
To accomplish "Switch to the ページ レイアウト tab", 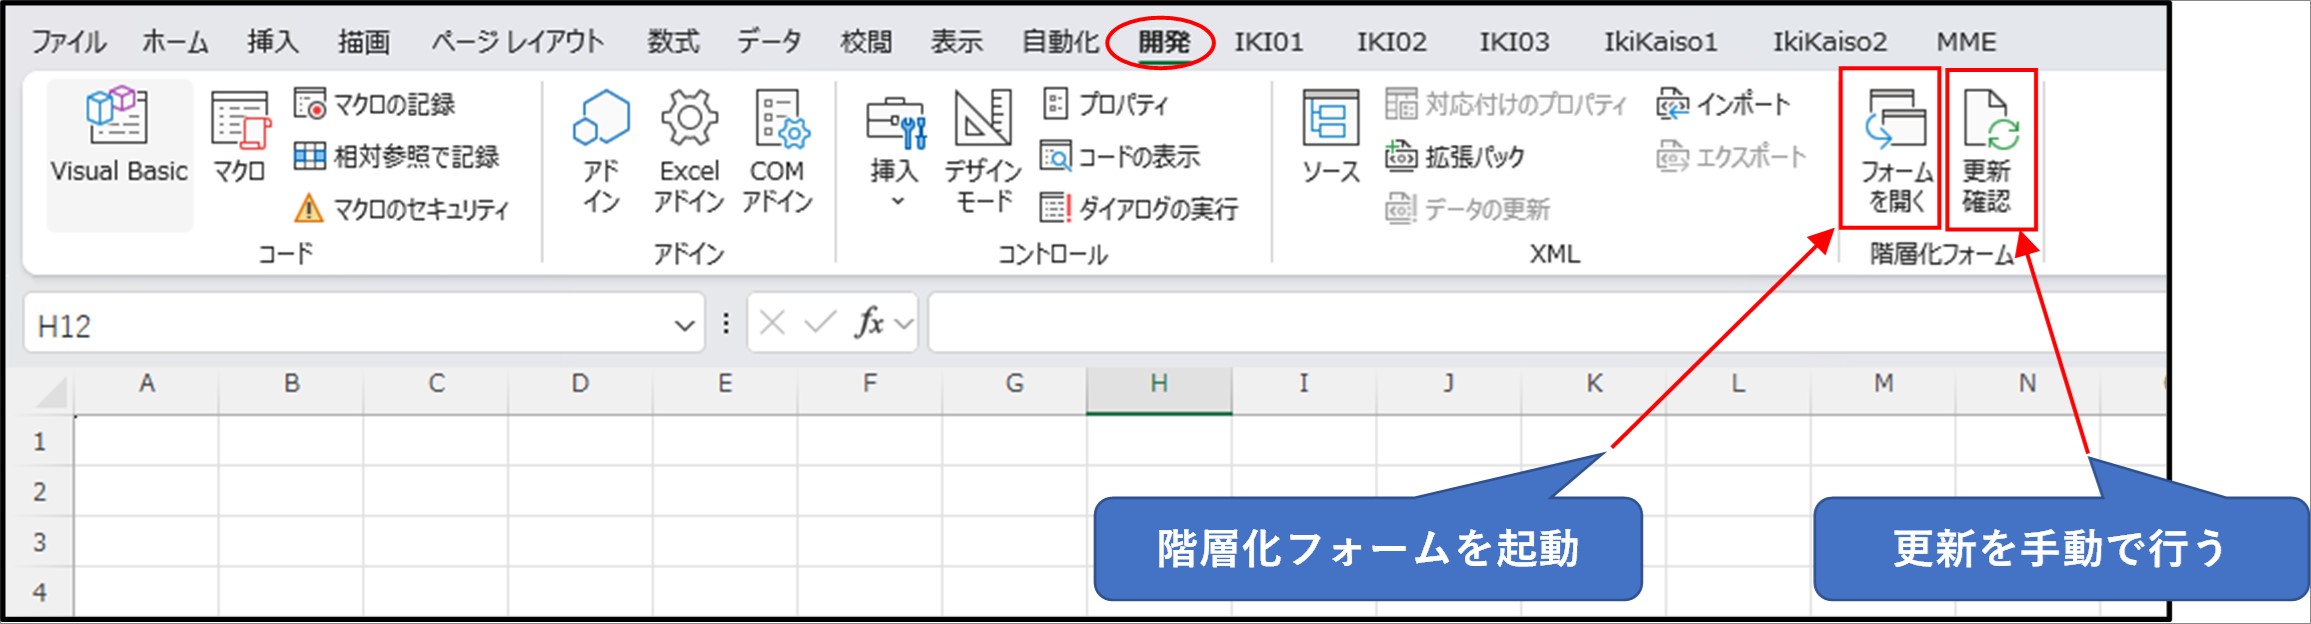I will (x=518, y=42).
